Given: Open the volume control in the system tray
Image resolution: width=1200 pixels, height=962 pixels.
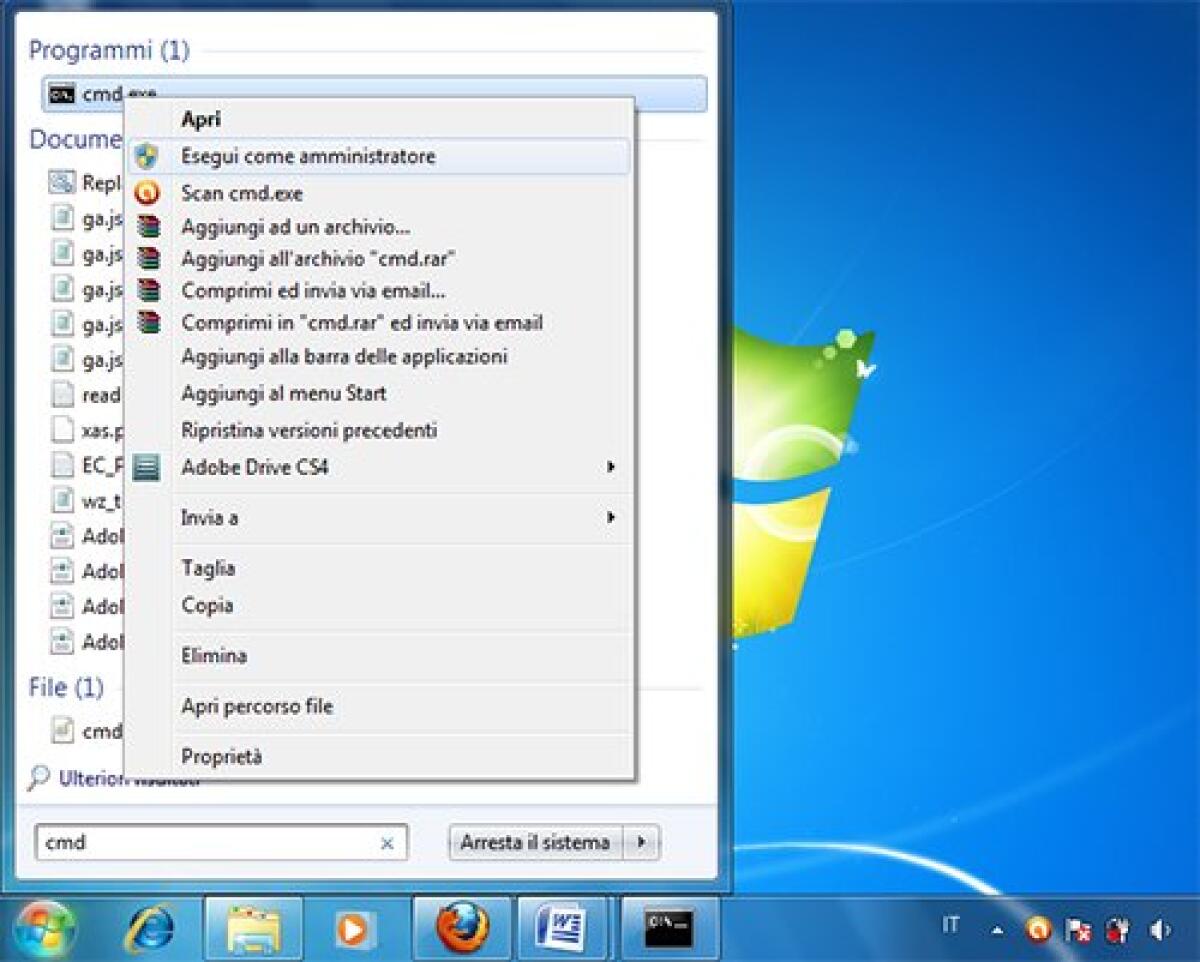Looking at the screenshot, I should (1156, 928).
